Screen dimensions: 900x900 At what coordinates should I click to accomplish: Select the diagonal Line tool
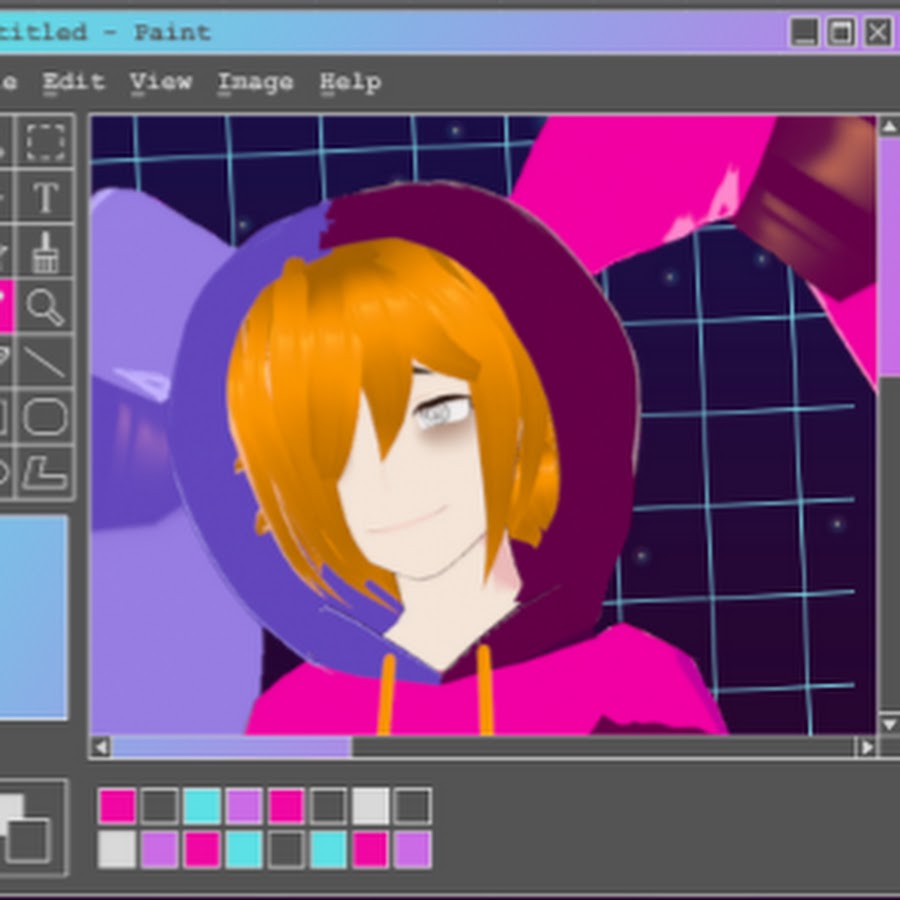[x=45, y=362]
